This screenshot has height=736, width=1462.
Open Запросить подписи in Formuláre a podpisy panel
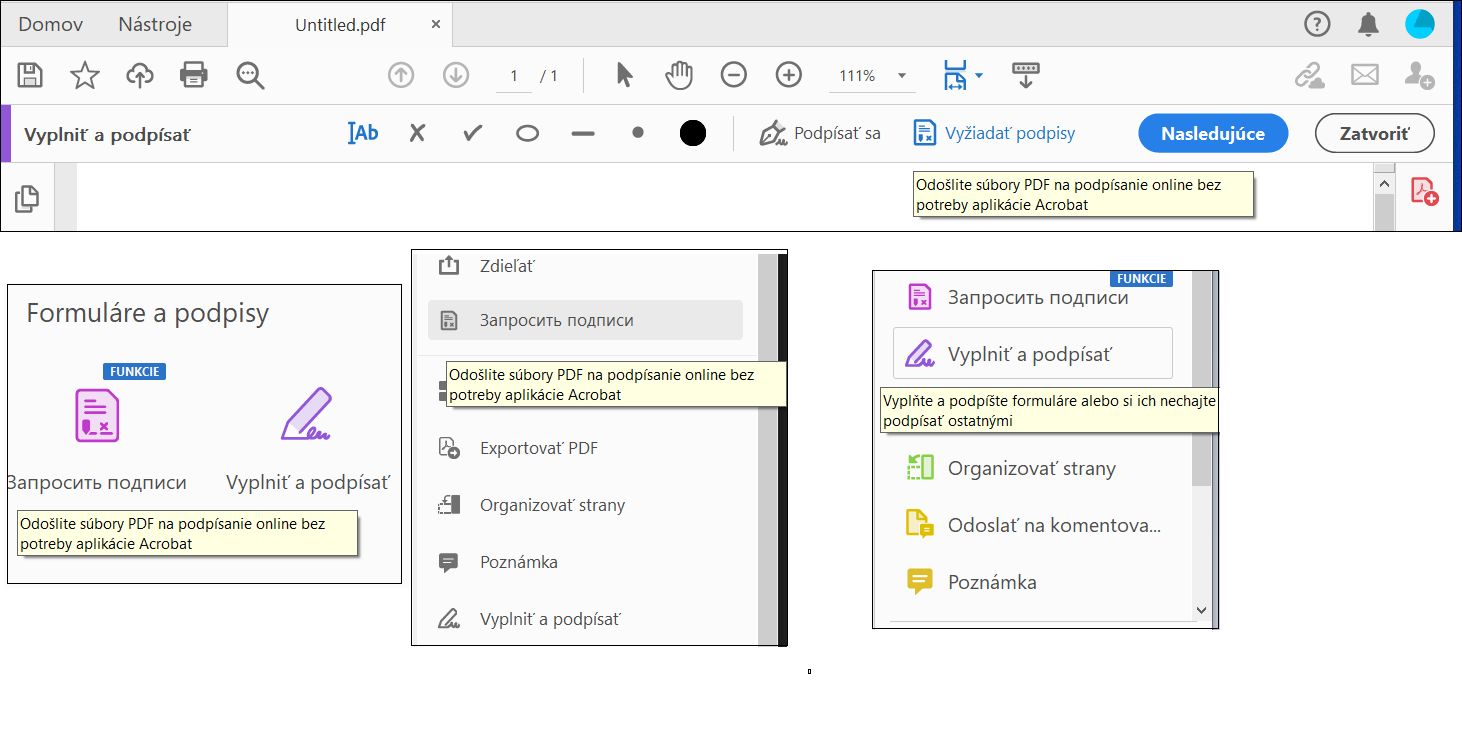point(96,440)
